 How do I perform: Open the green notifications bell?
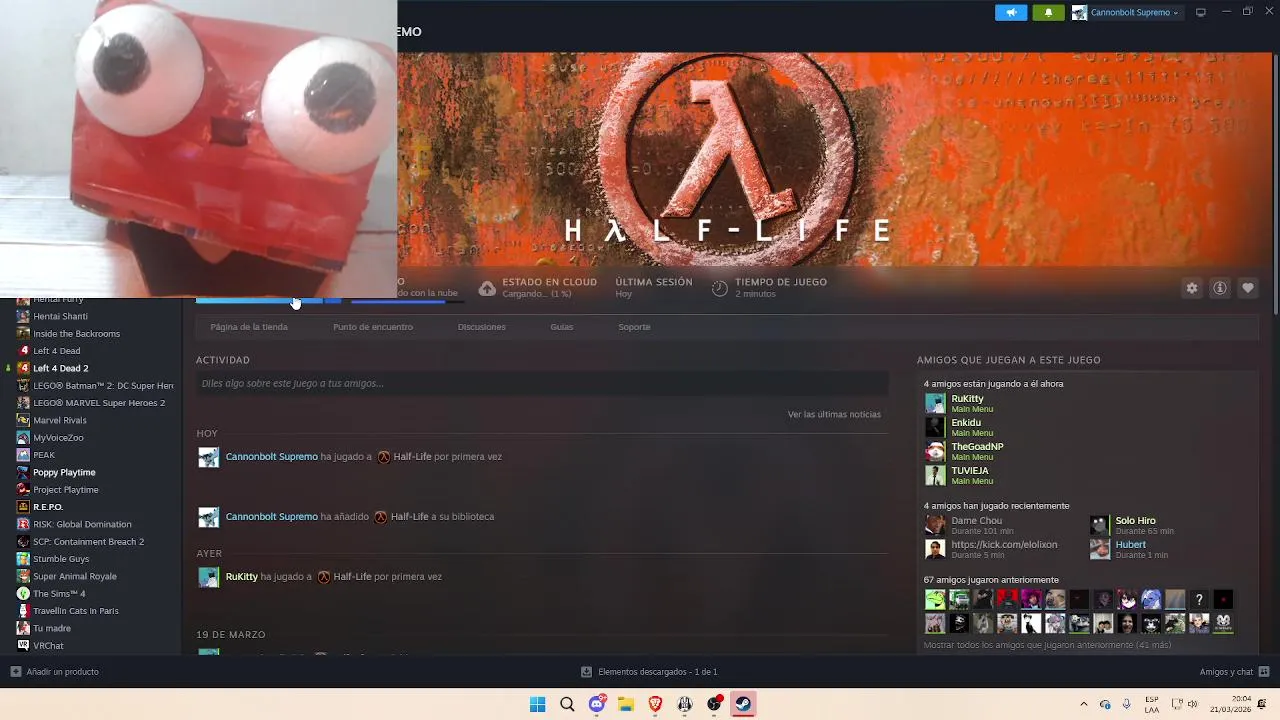point(1048,12)
